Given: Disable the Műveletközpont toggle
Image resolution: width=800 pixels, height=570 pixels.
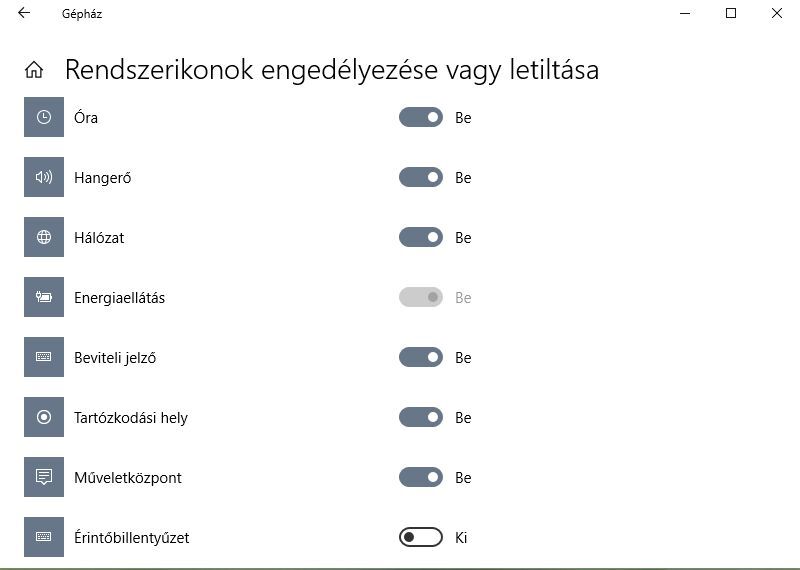Looking at the screenshot, I should pyautogui.click(x=421, y=478).
